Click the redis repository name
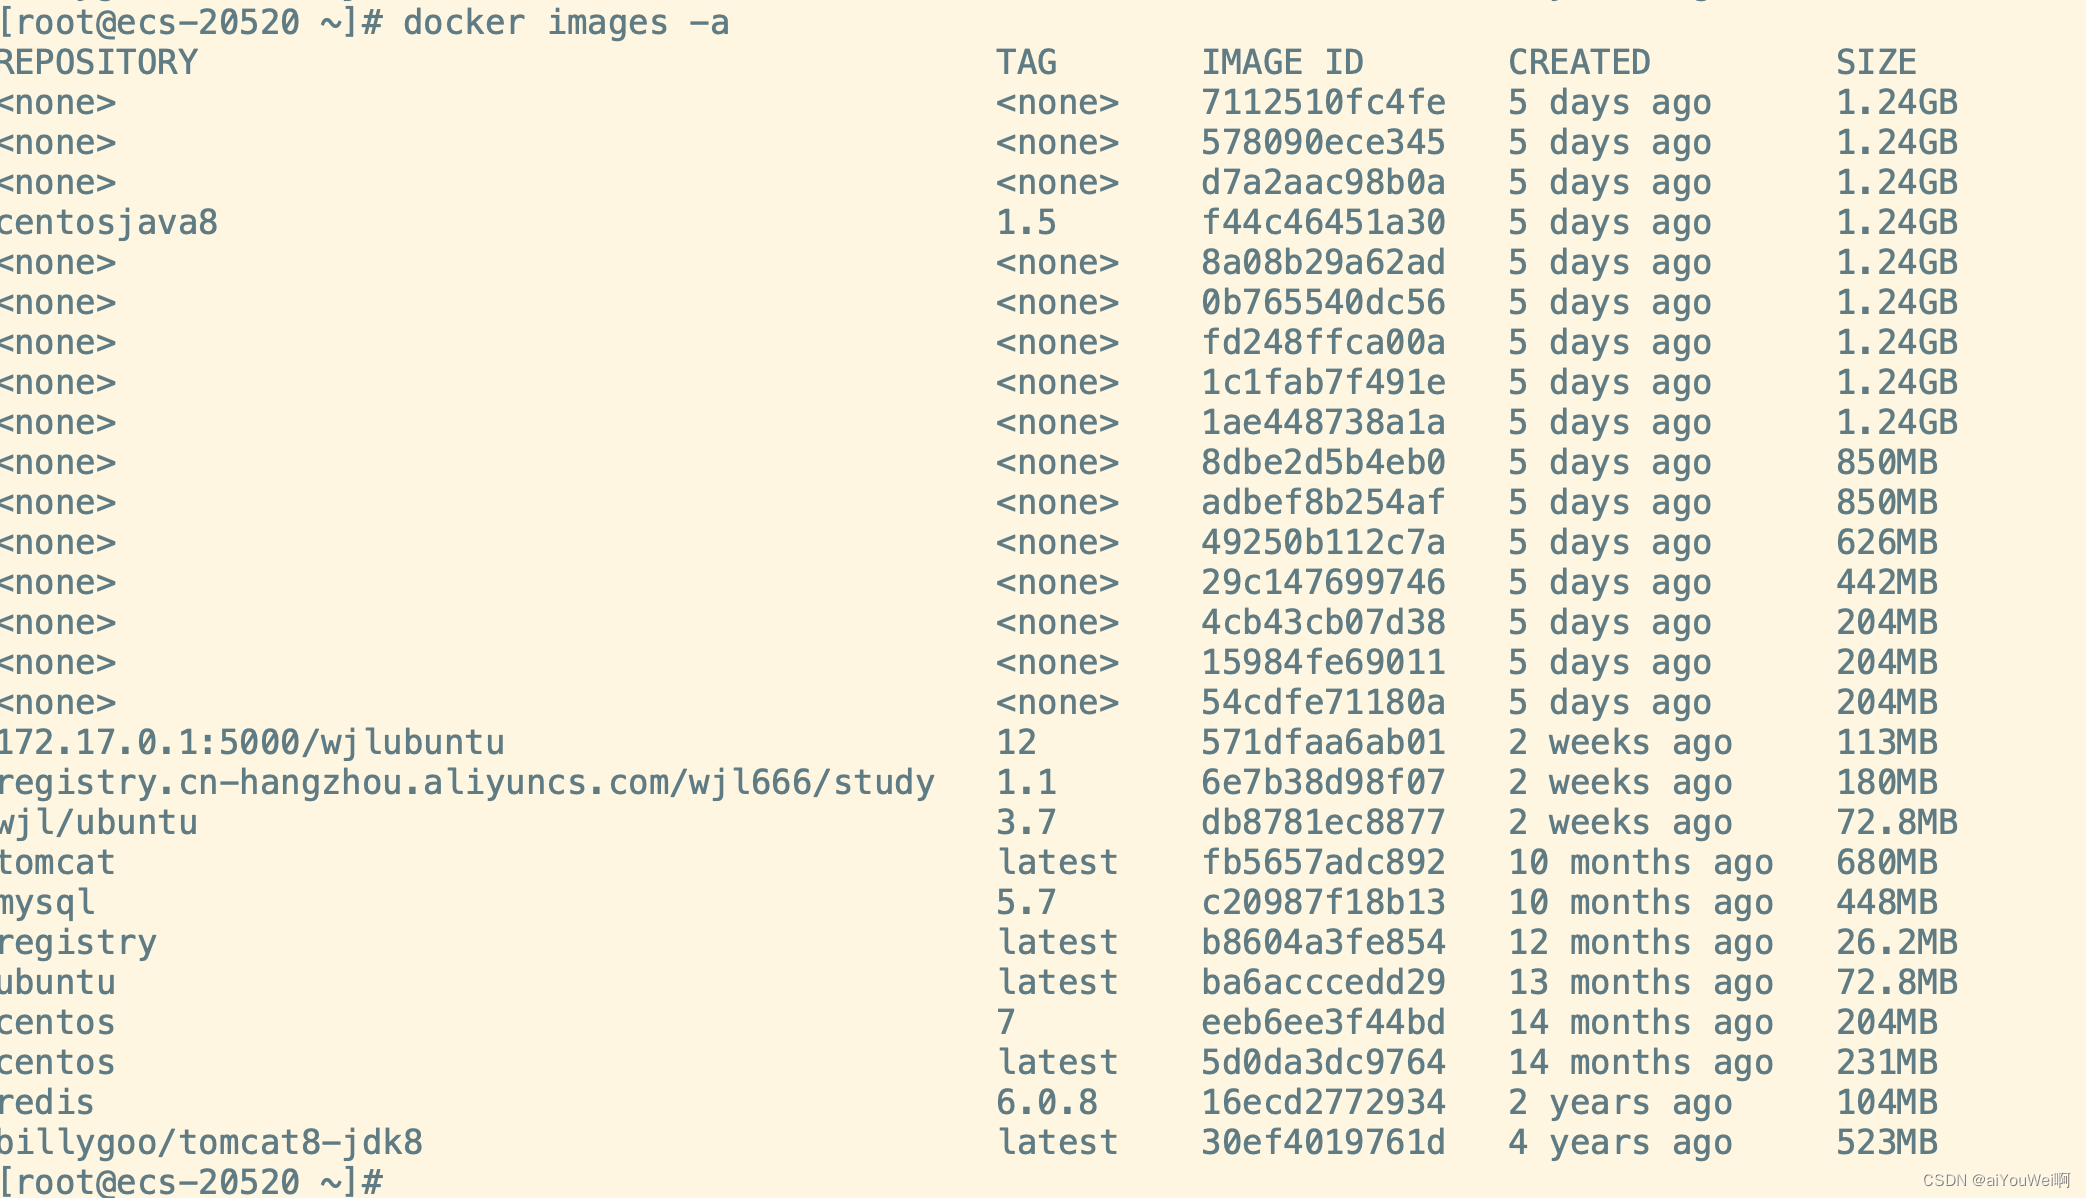This screenshot has width=2086, height=1198. point(47,1102)
